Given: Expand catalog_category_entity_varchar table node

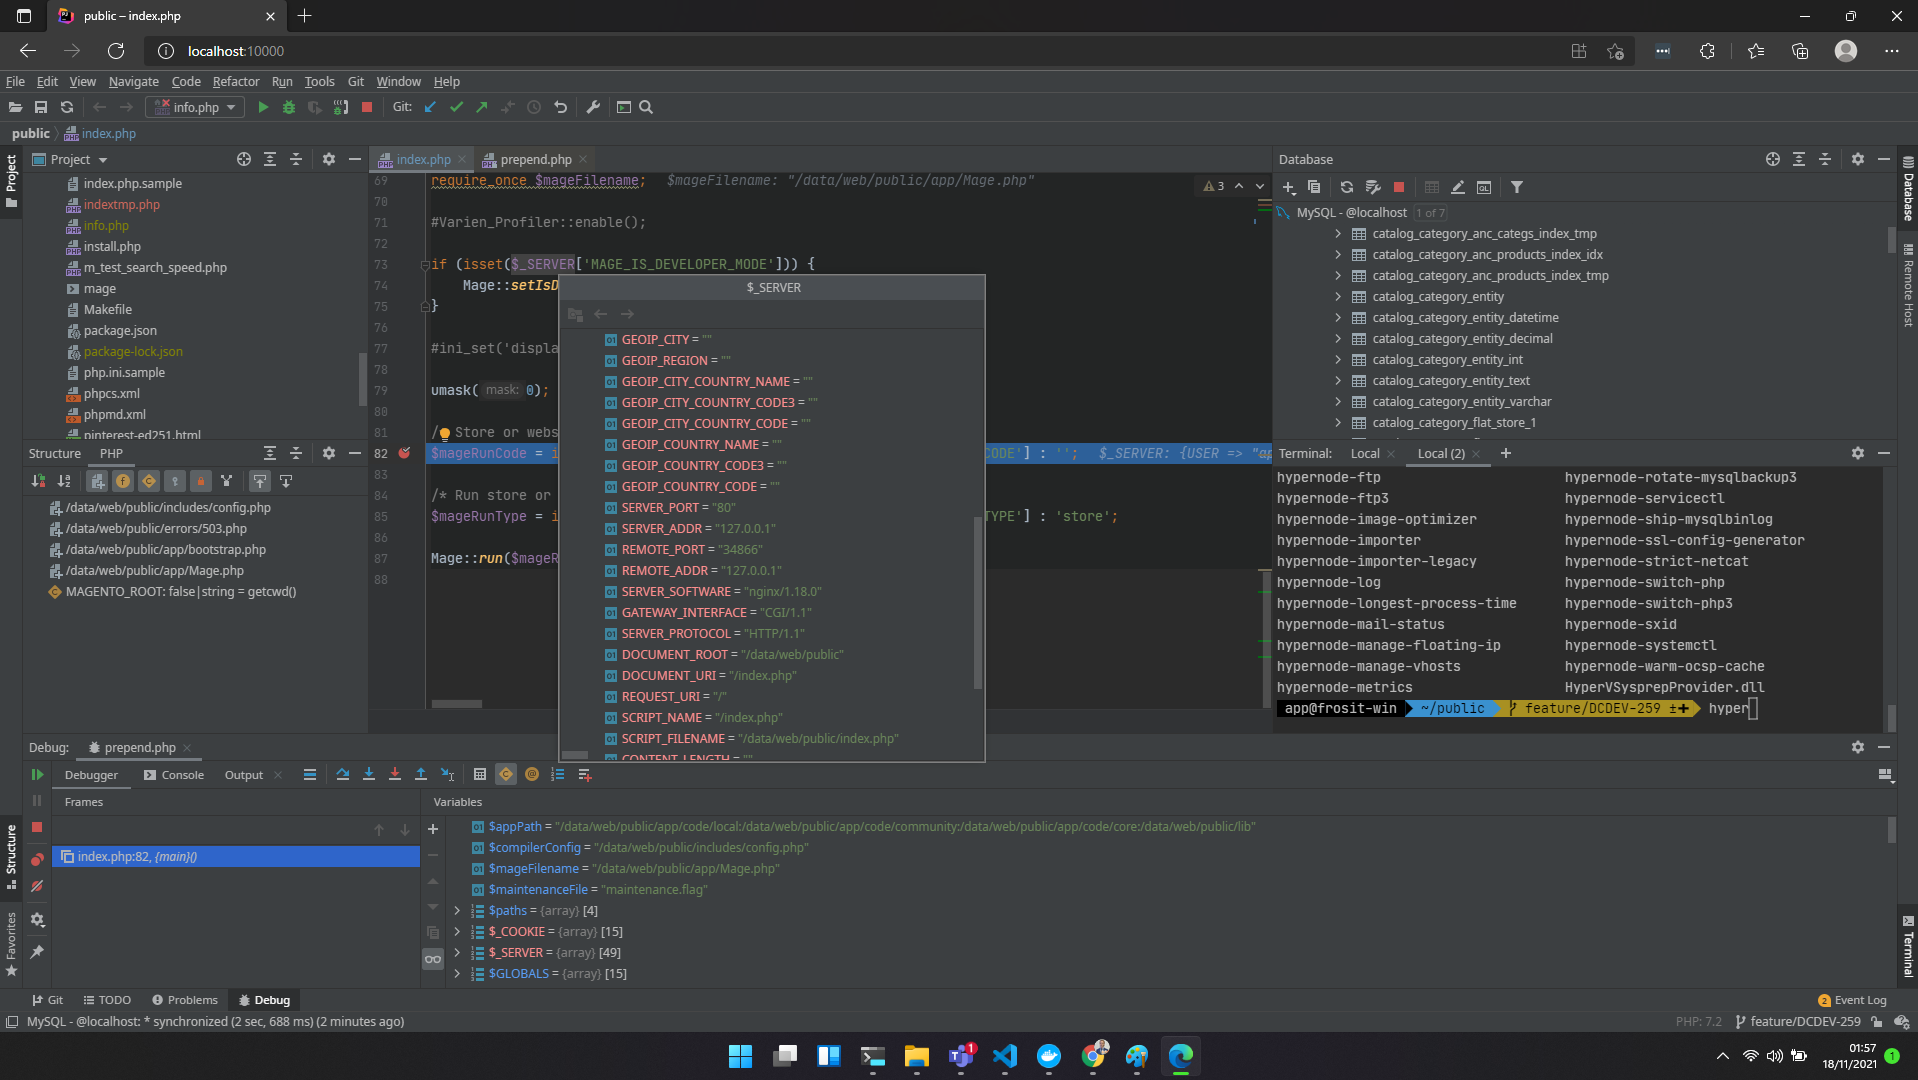Looking at the screenshot, I should point(1338,401).
